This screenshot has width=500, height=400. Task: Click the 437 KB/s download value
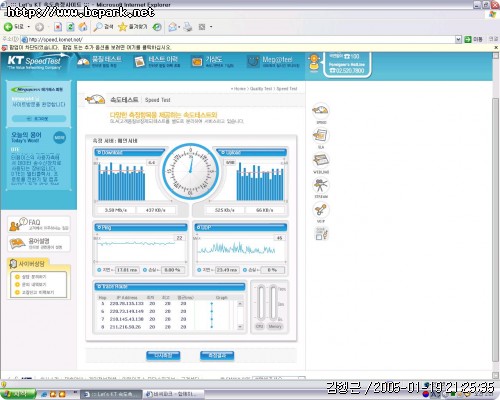(156, 210)
